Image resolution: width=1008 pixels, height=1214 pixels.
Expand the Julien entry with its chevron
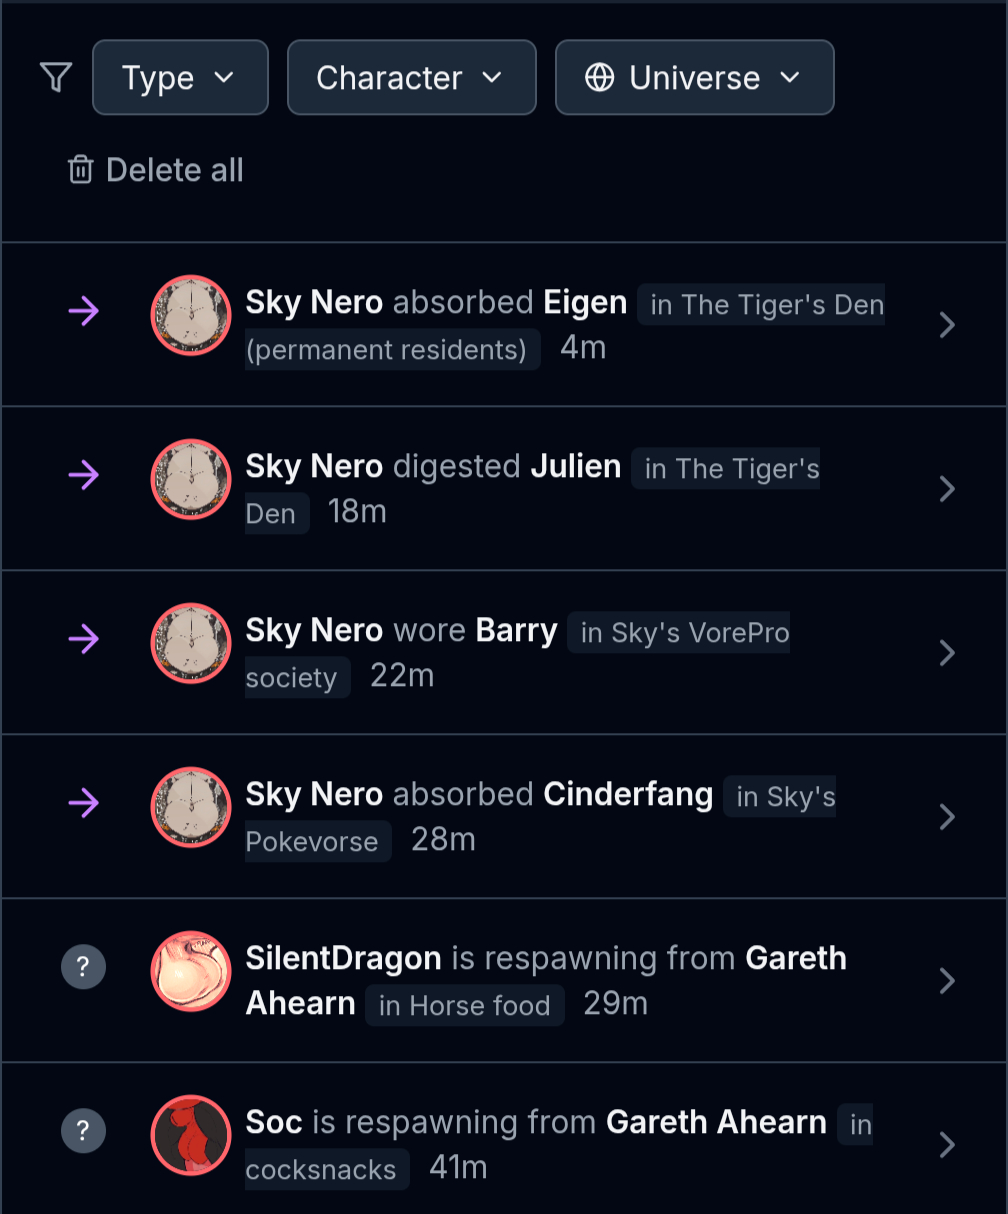coord(947,489)
